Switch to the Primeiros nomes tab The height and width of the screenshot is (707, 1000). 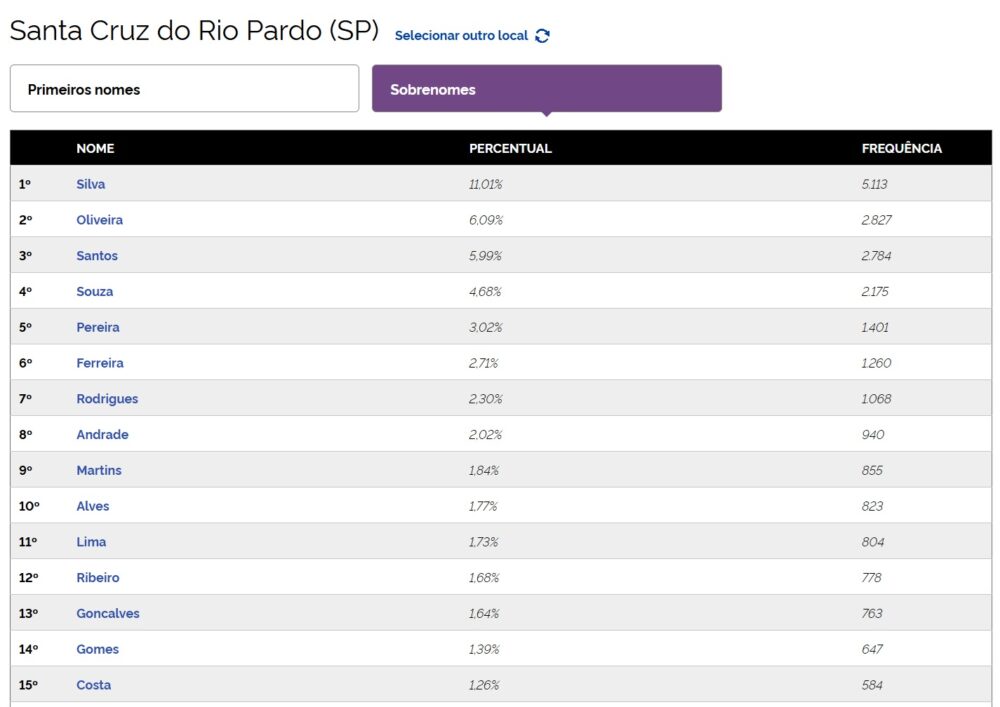pos(184,89)
